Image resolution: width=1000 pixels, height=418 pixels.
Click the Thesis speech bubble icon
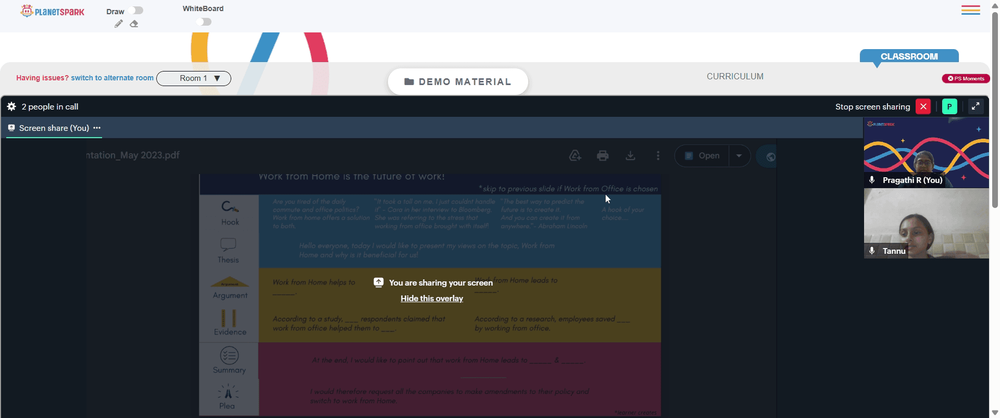click(x=228, y=245)
